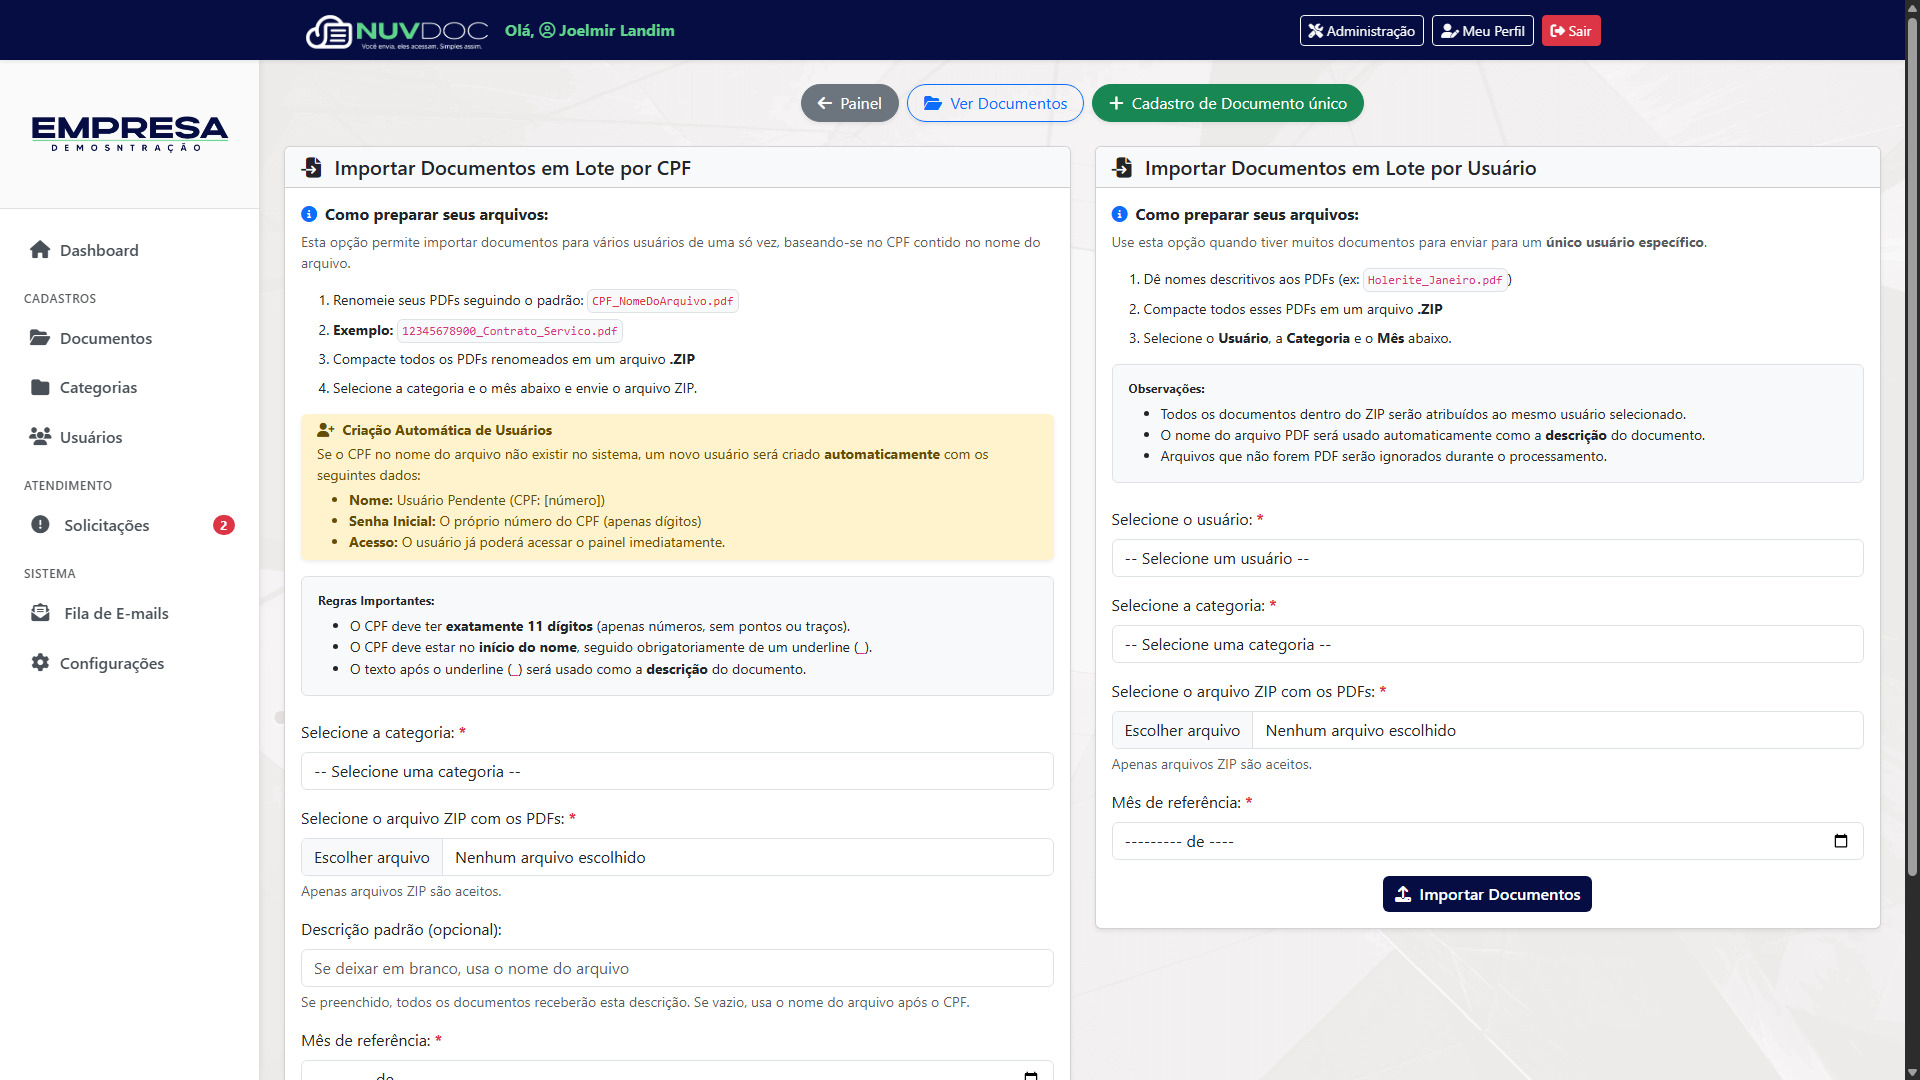The height and width of the screenshot is (1080, 1920).
Task: Click the Solicitações exclamation icon
Action: [x=40, y=525]
